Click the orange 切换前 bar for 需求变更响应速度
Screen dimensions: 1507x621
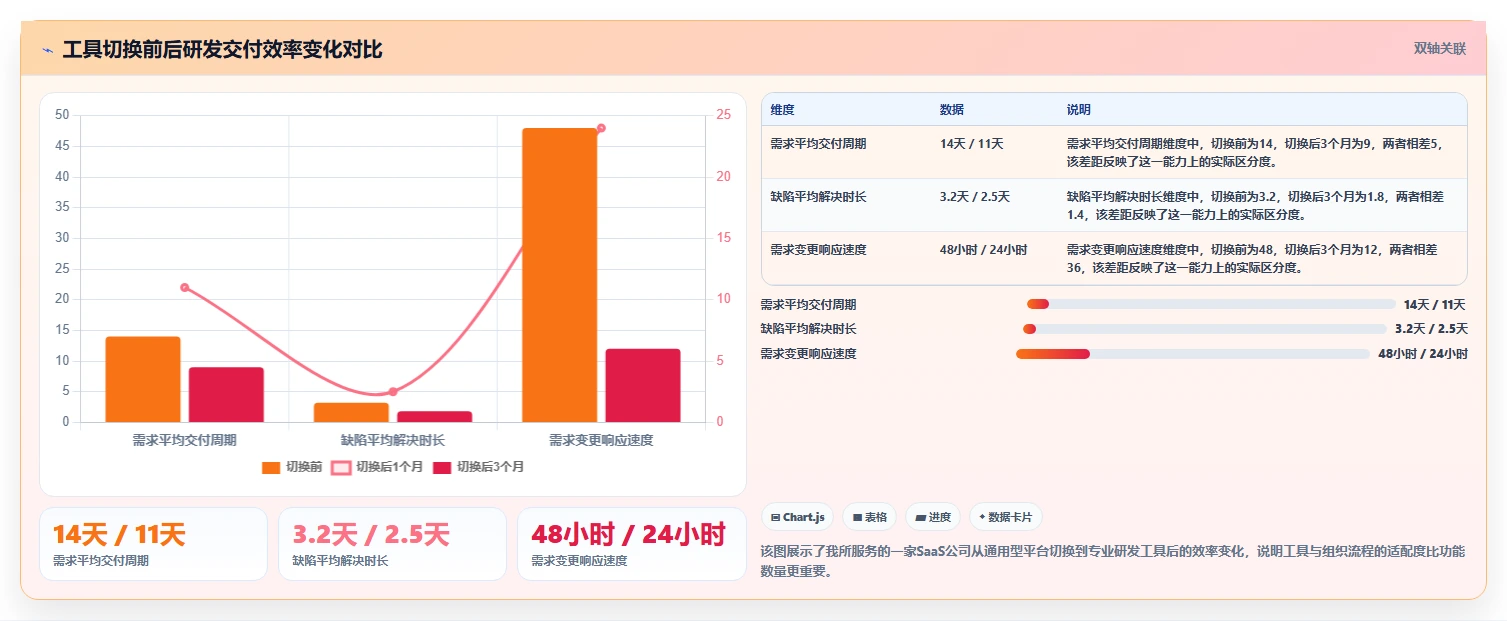(559, 275)
